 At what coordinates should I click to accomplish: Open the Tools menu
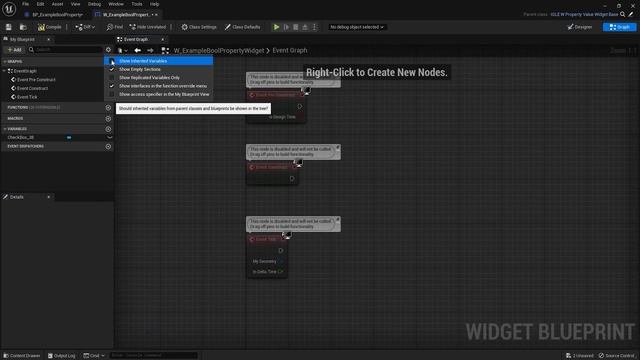click(x=137, y=4)
